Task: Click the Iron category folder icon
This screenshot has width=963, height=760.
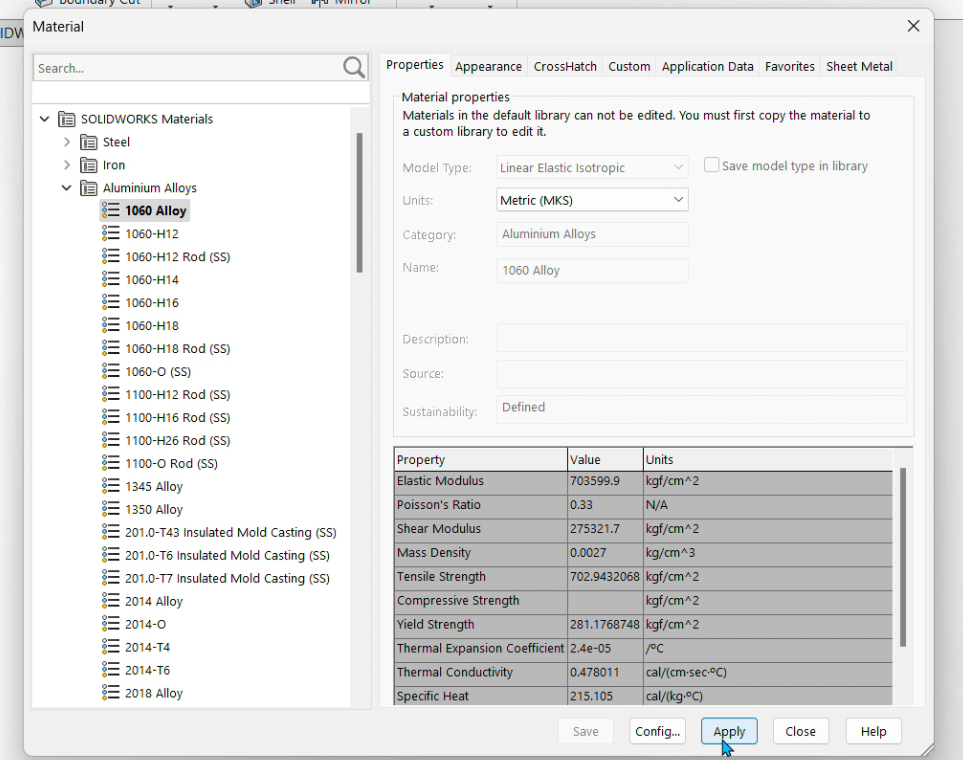Action: 86,164
